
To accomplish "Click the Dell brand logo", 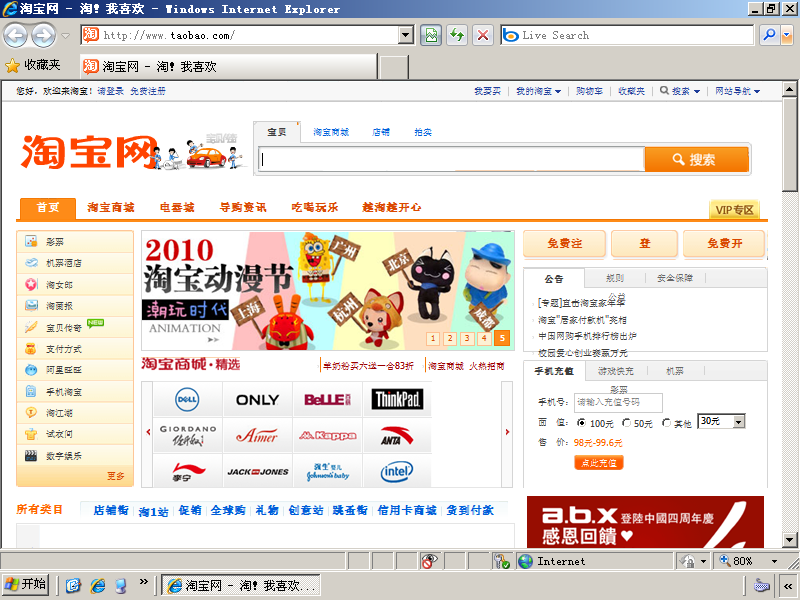I will pos(187,399).
